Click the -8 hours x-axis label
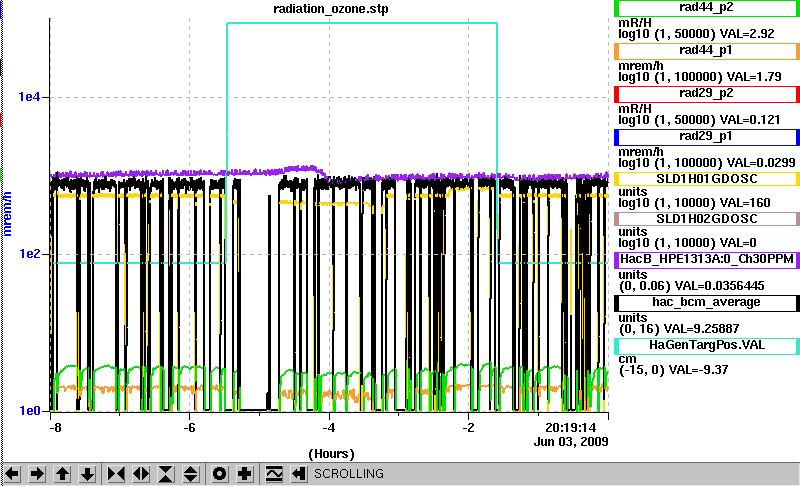 (x=55, y=427)
